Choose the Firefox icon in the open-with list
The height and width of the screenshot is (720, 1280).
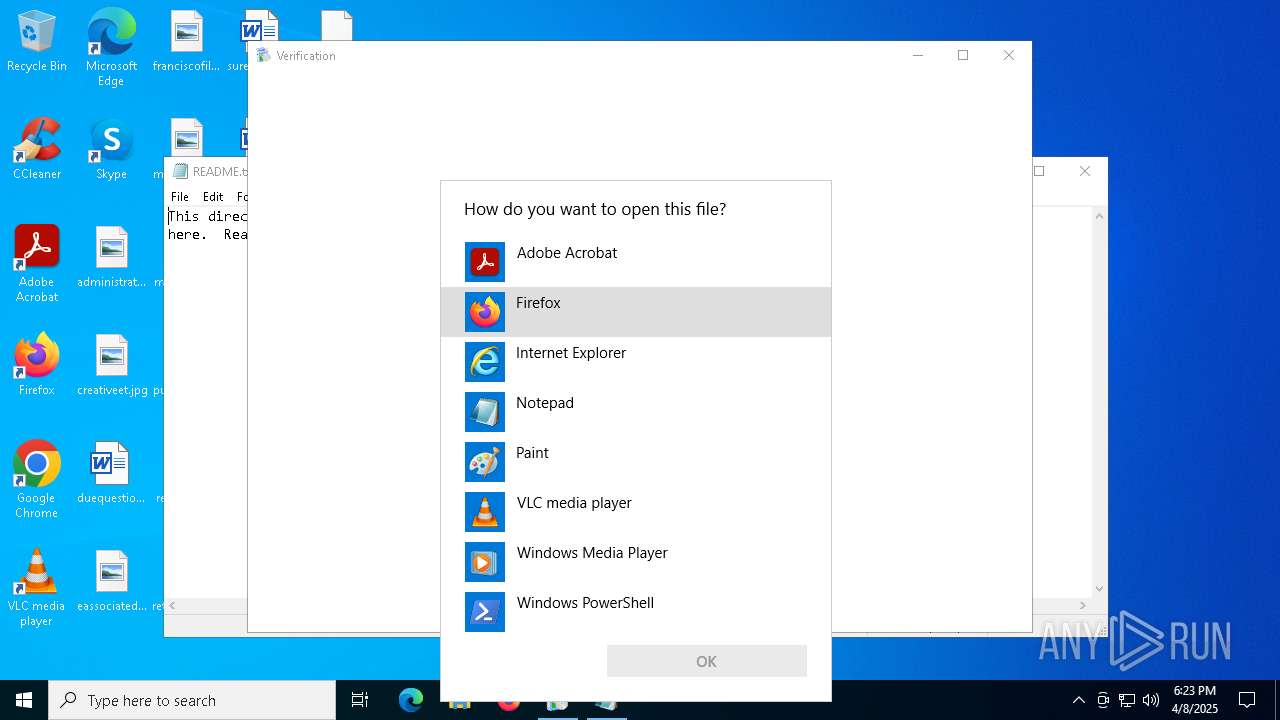click(x=485, y=312)
